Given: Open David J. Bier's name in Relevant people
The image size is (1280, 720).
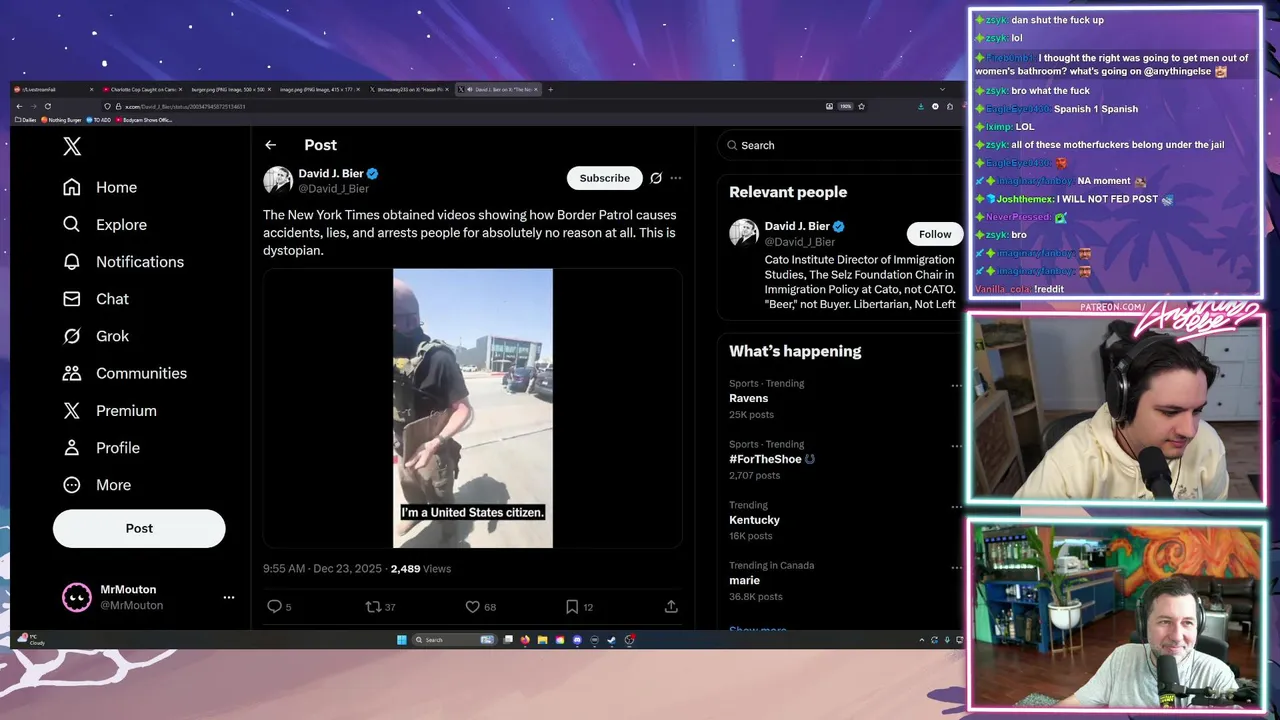Looking at the screenshot, I should click(797, 226).
